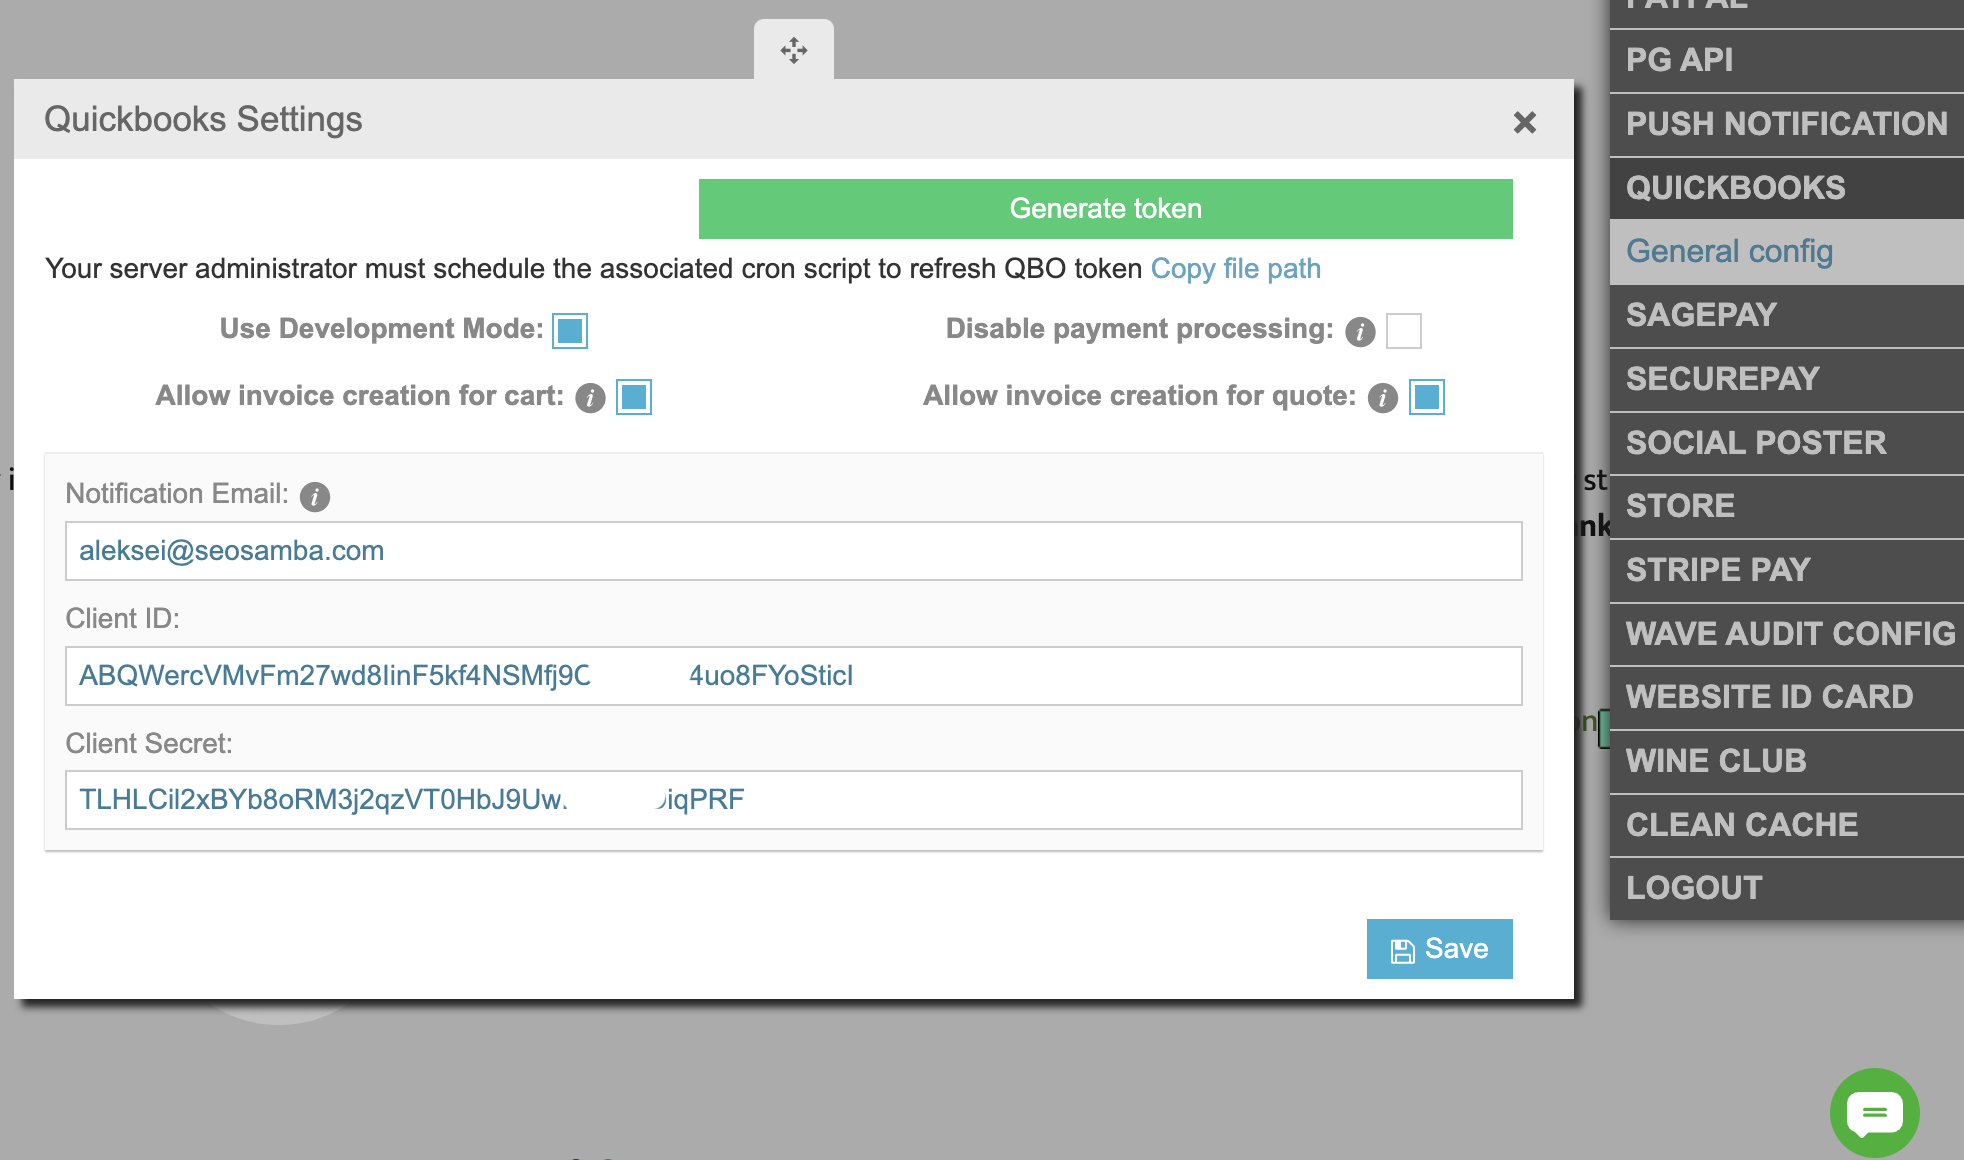
Task: Open the Store menu item
Action: tap(1787, 506)
